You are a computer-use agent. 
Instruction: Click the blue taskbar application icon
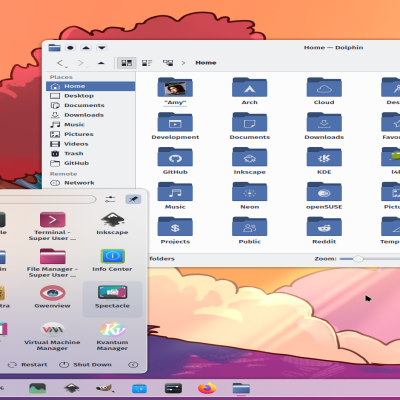(x=139, y=388)
